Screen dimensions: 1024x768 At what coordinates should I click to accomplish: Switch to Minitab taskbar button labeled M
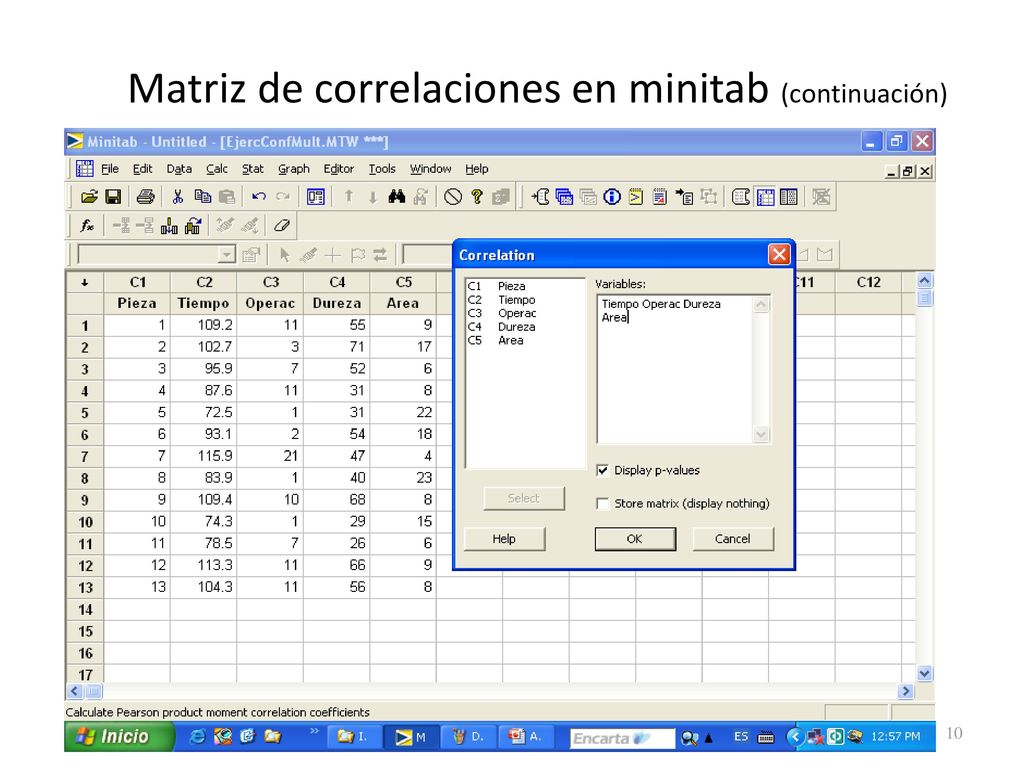click(411, 737)
